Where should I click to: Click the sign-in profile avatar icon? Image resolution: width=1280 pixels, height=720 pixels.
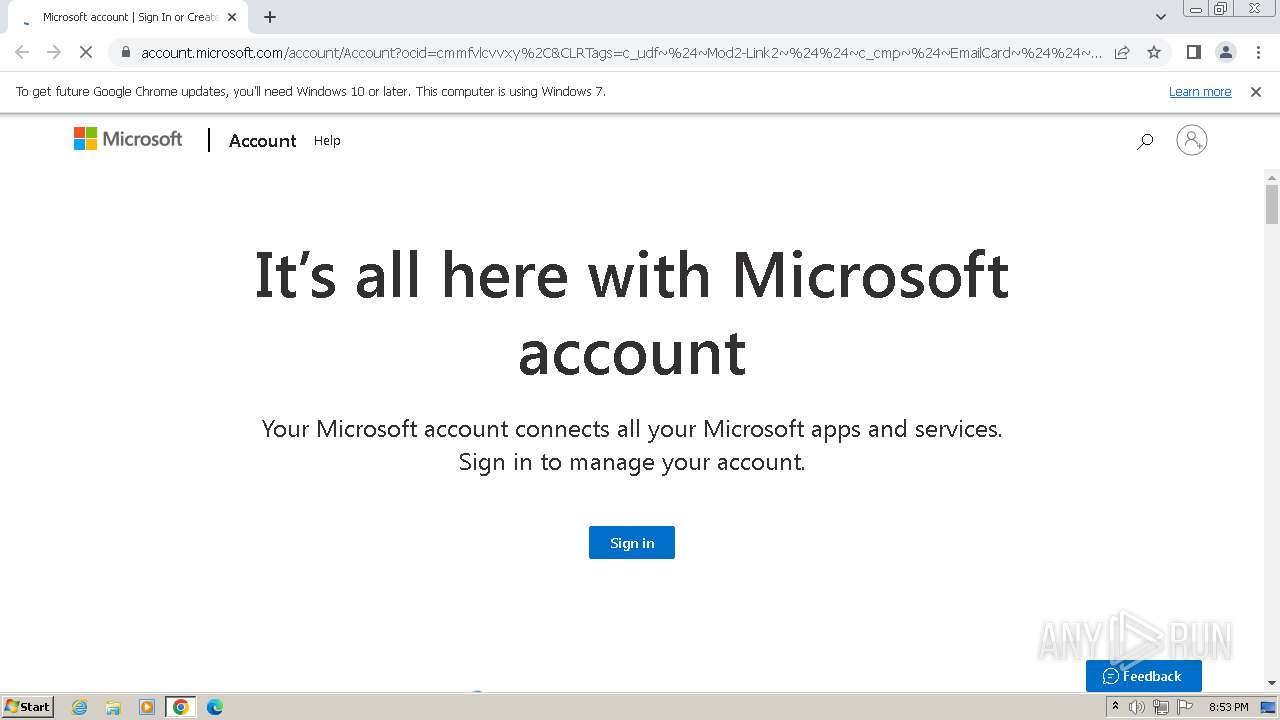pos(1192,140)
